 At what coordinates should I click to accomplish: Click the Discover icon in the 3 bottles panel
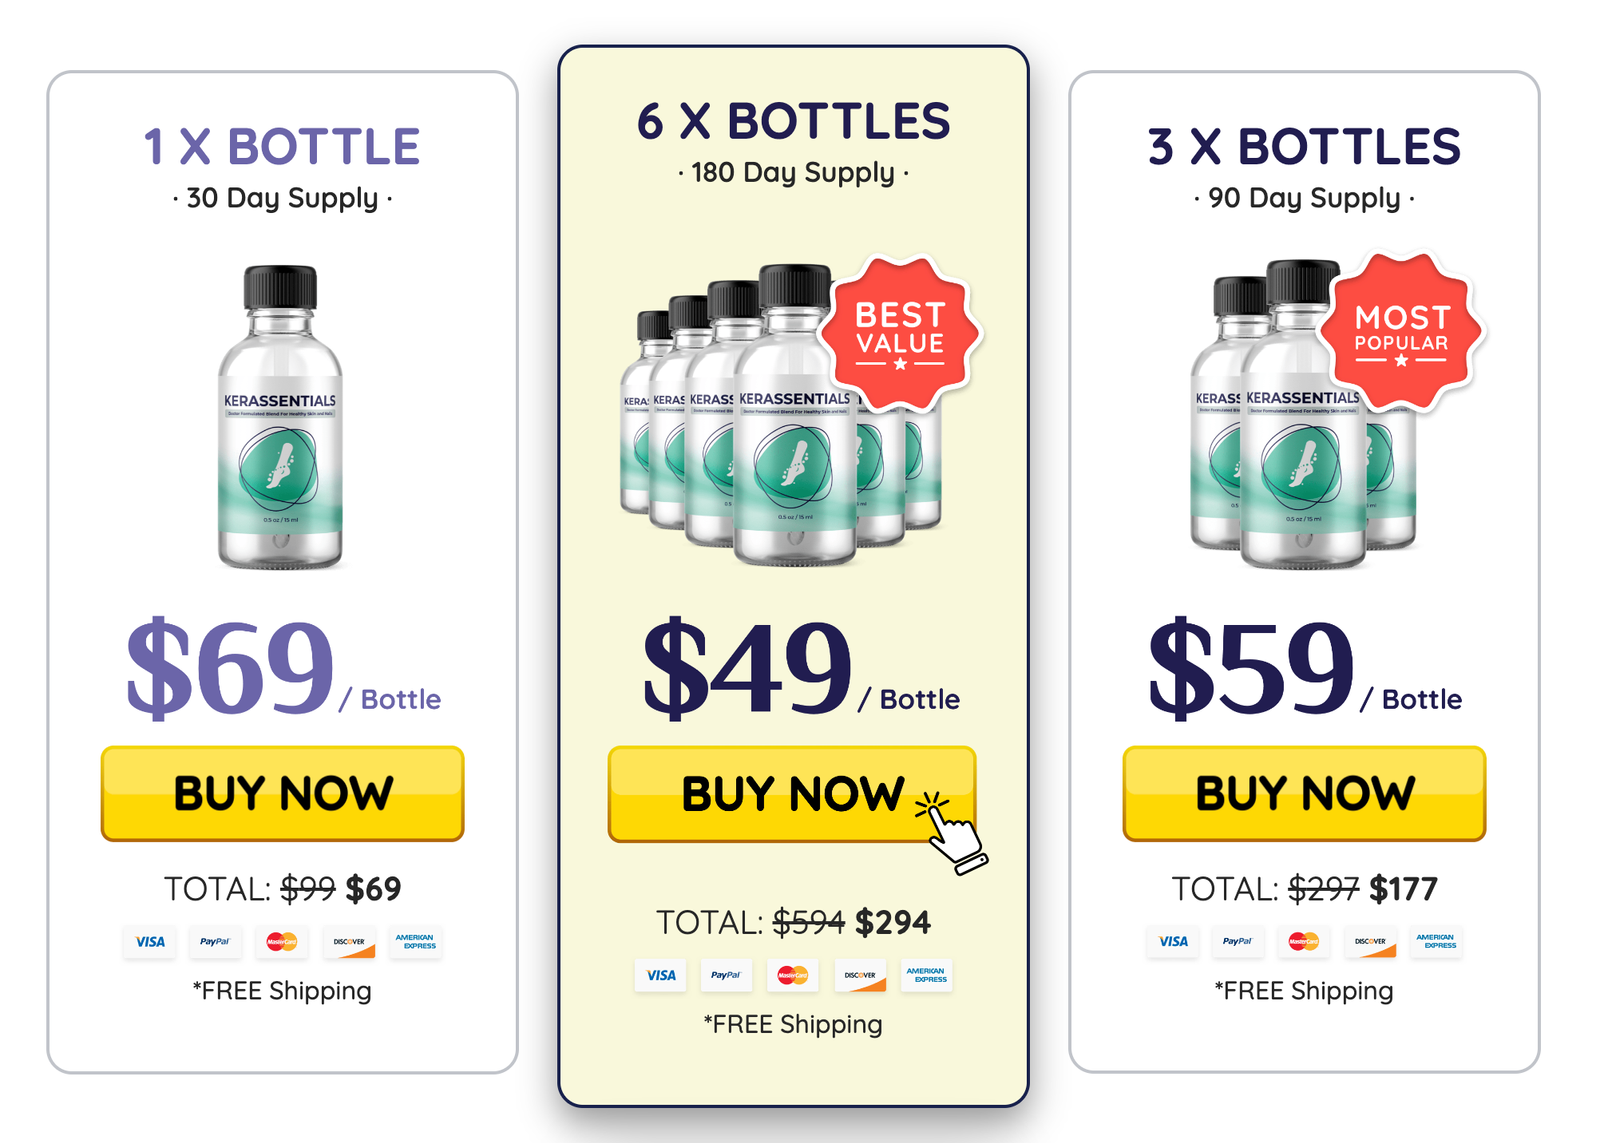(1371, 942)
